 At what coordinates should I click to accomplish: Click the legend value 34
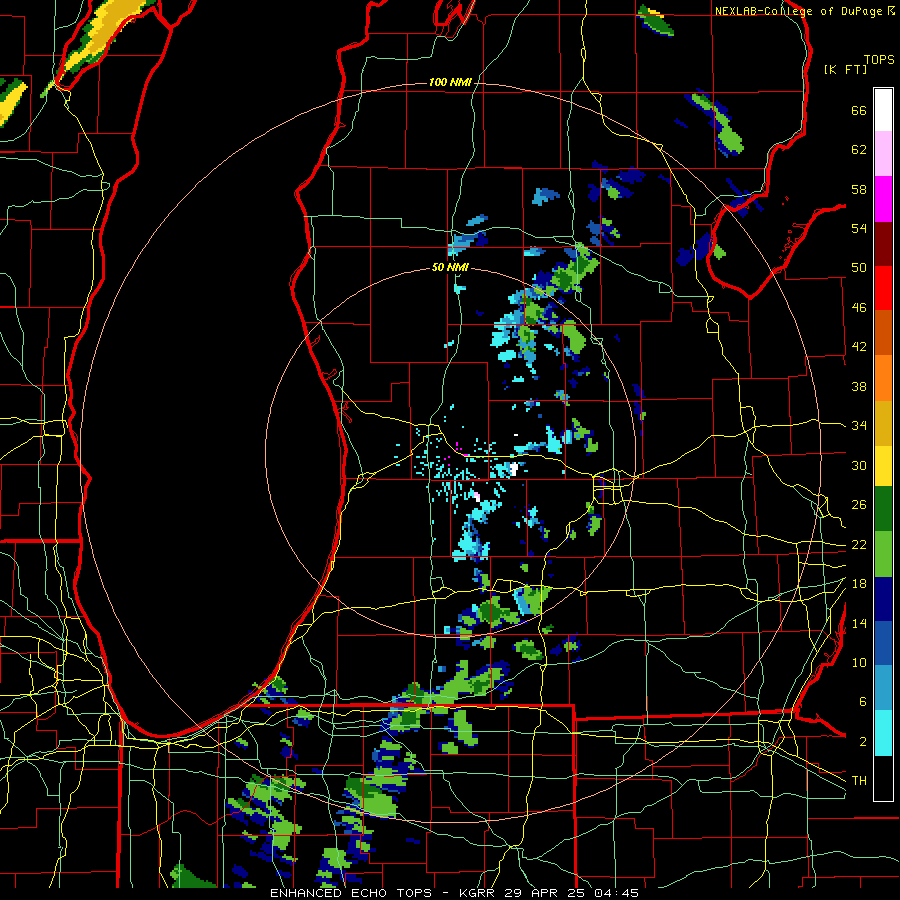coord(859,425)
